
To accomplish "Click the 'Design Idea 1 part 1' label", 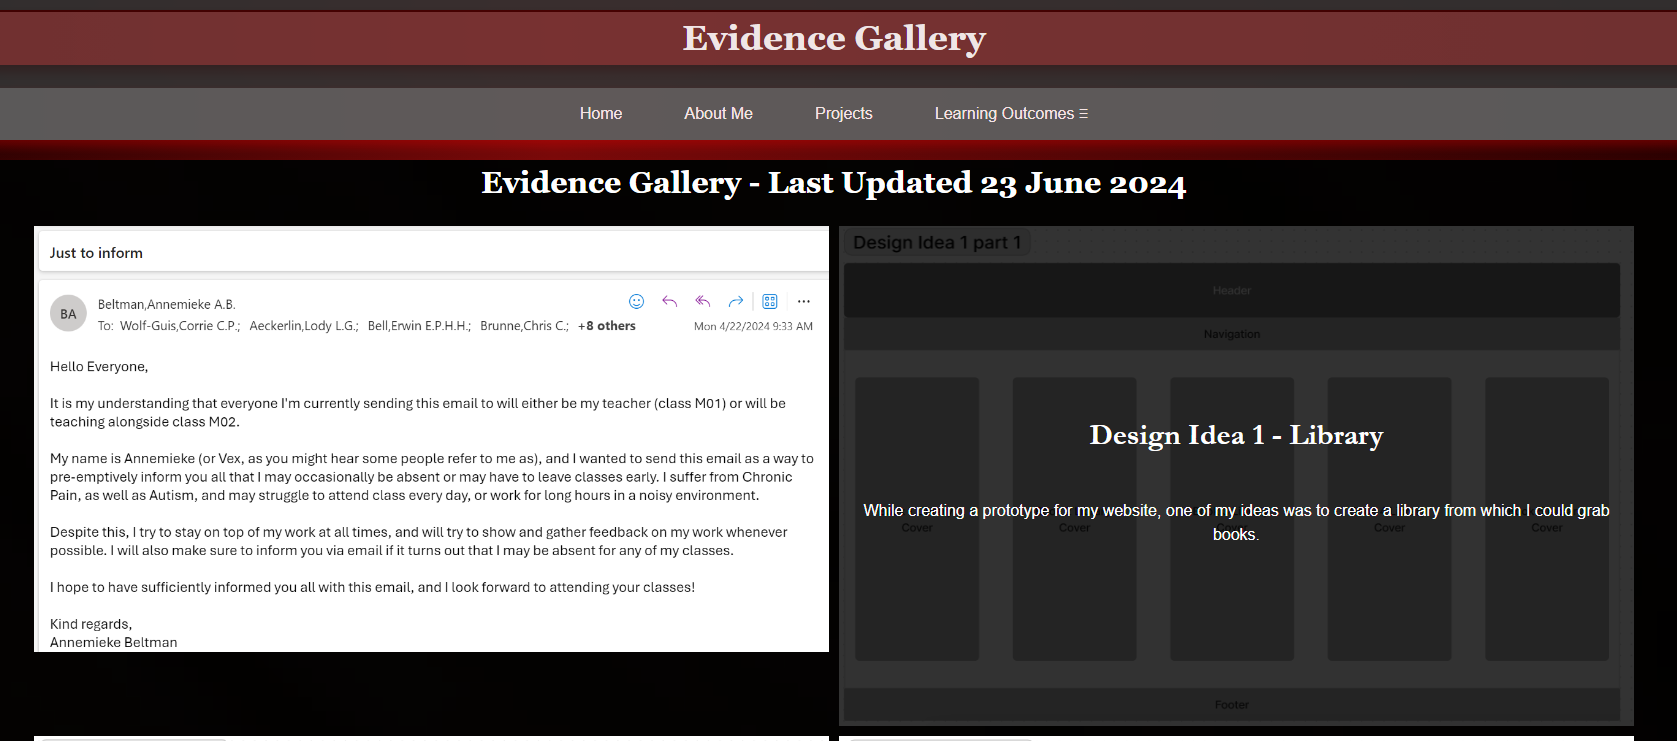I will tap(937, 242).
